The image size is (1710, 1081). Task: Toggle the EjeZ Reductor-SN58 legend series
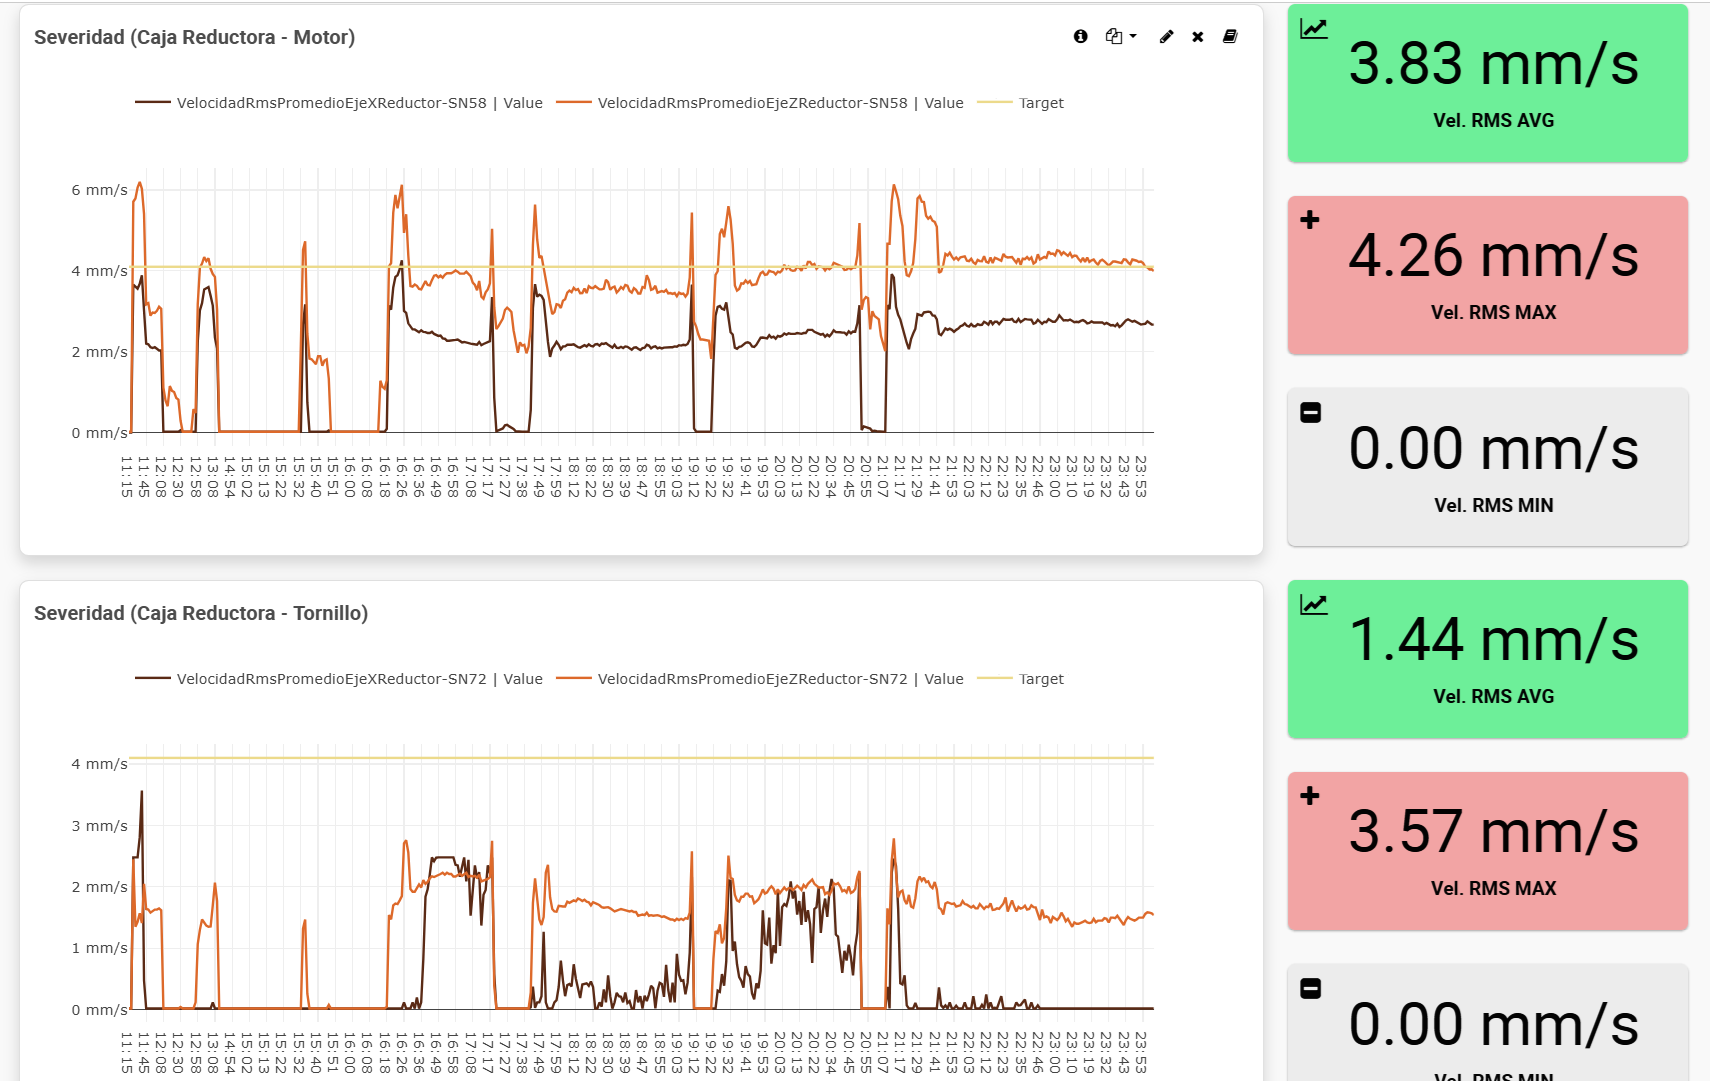pos(760,103)
